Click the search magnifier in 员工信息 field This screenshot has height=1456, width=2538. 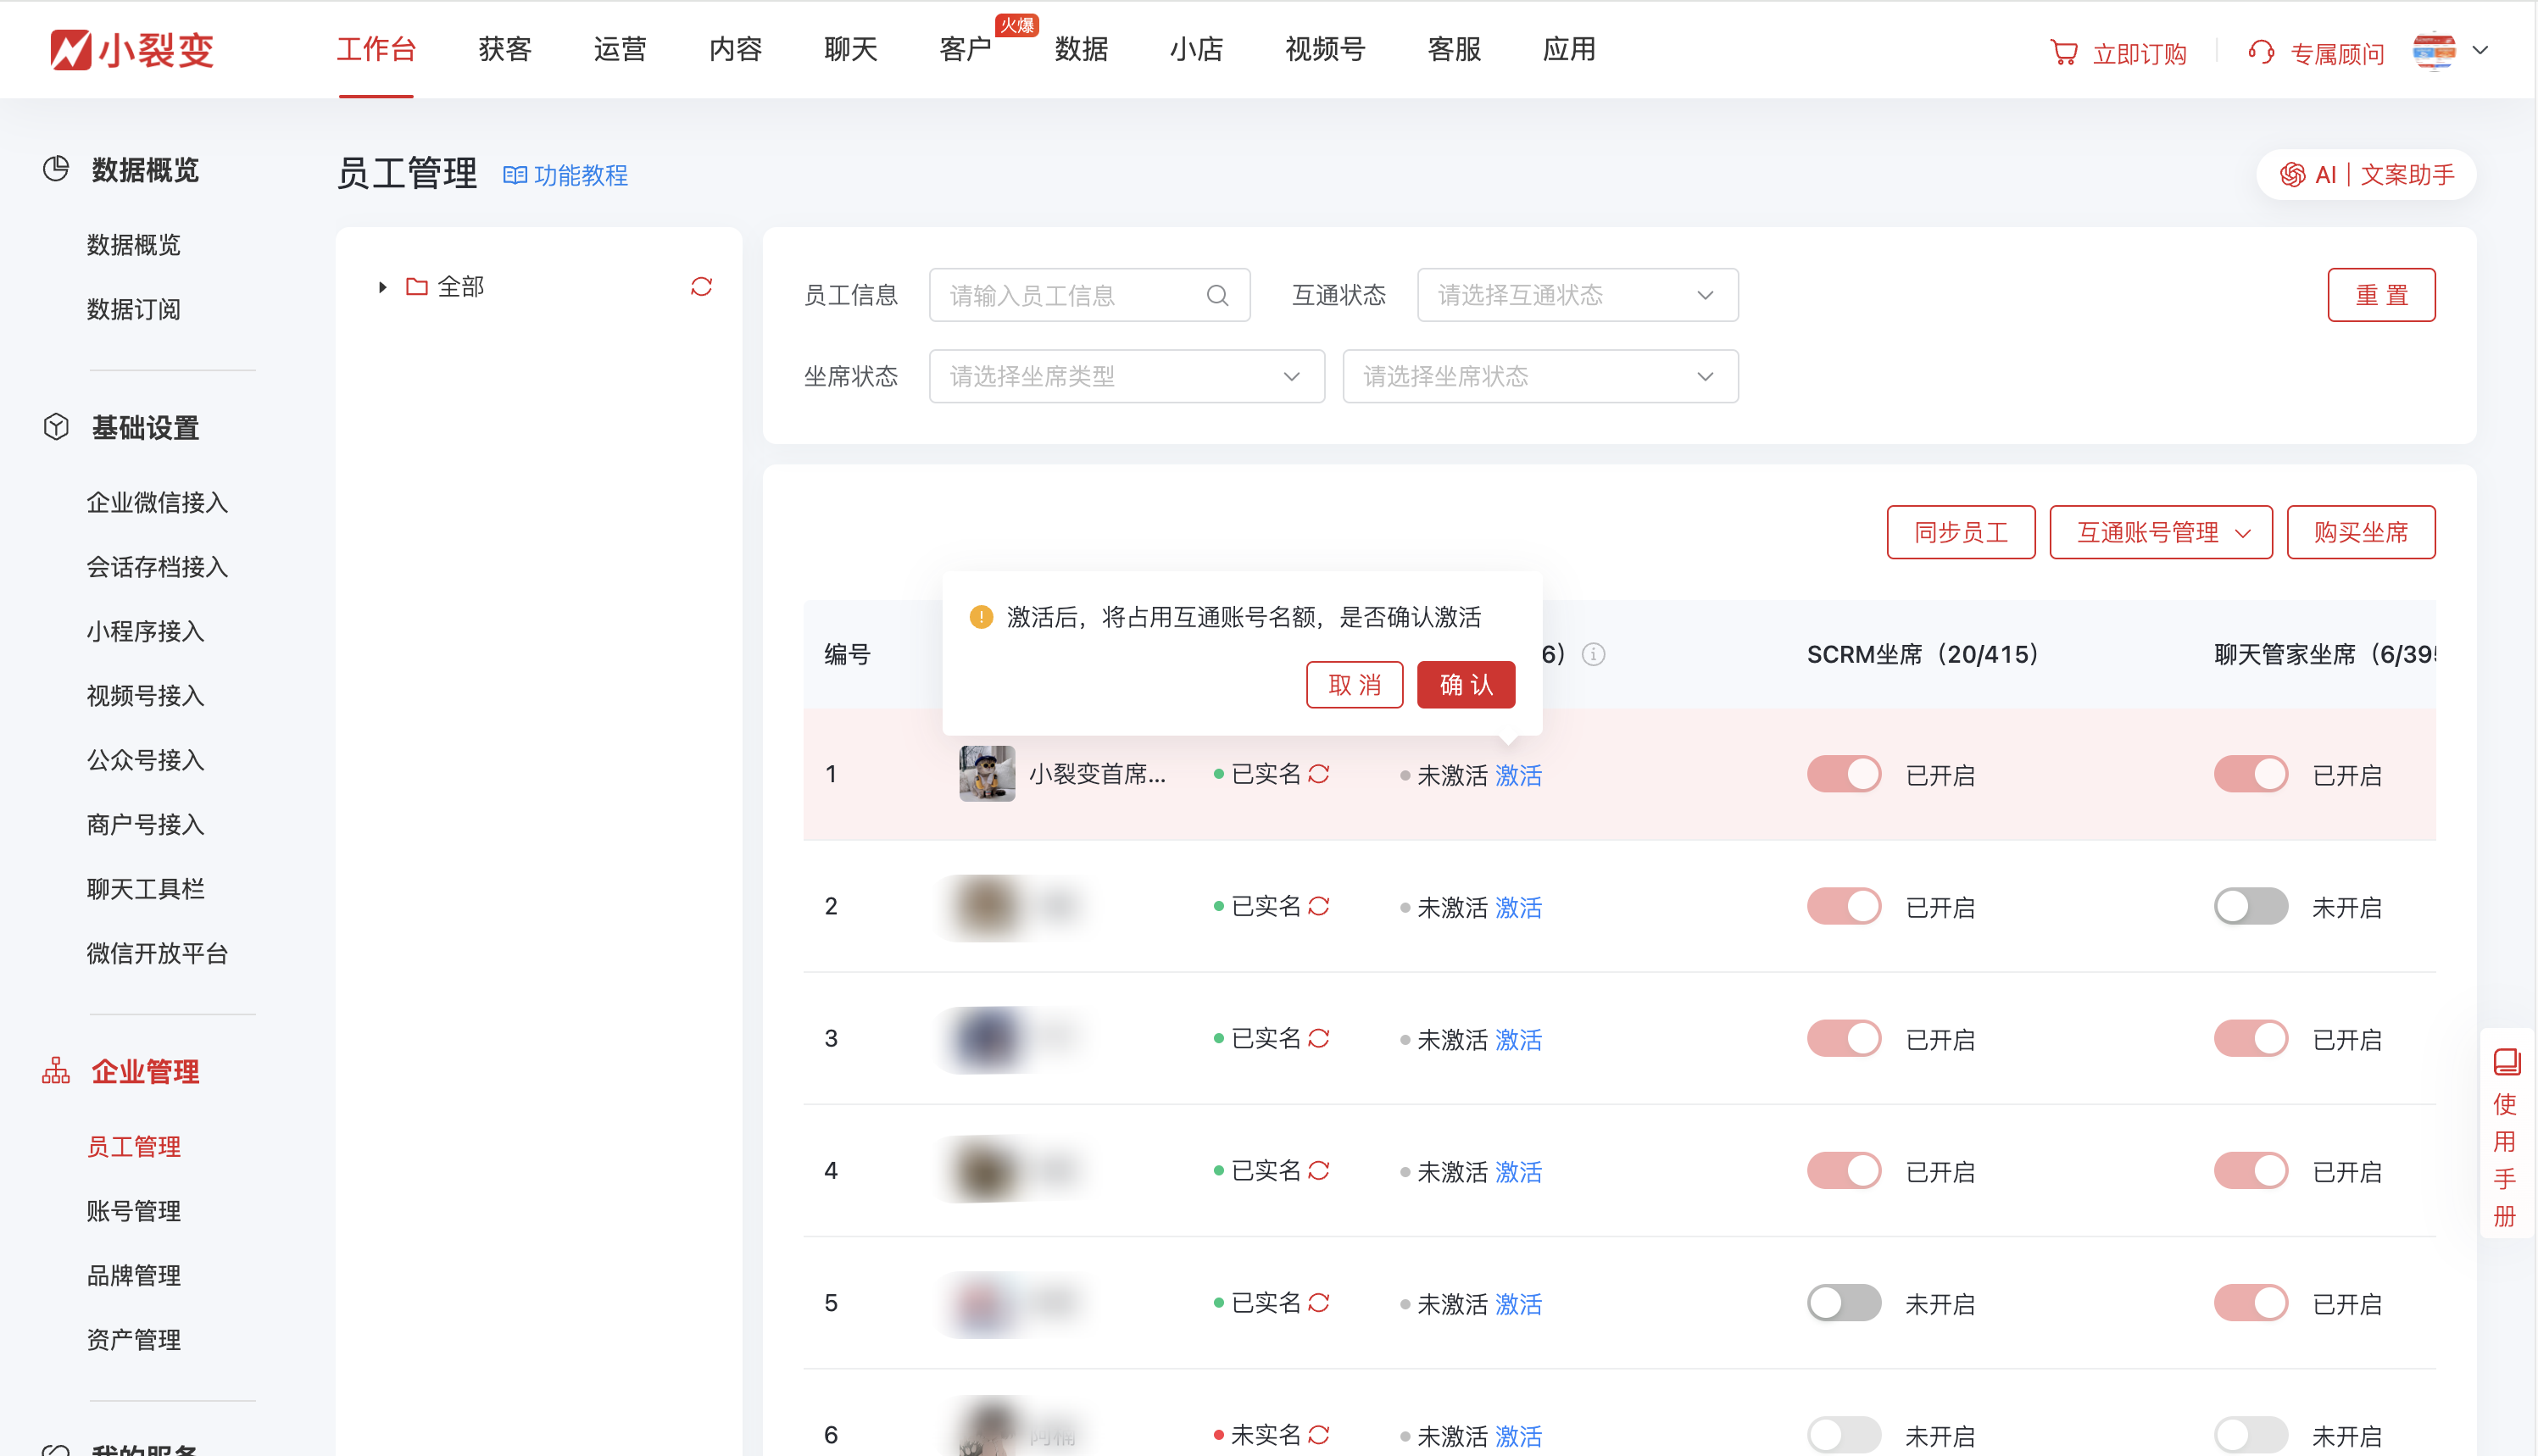[x=1217, y=295]
